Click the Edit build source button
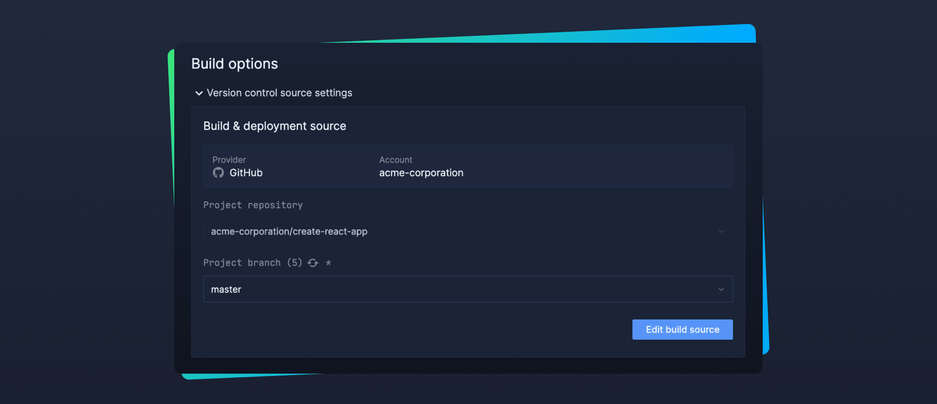This screenshot has height=404, width=937. [682, 329]
